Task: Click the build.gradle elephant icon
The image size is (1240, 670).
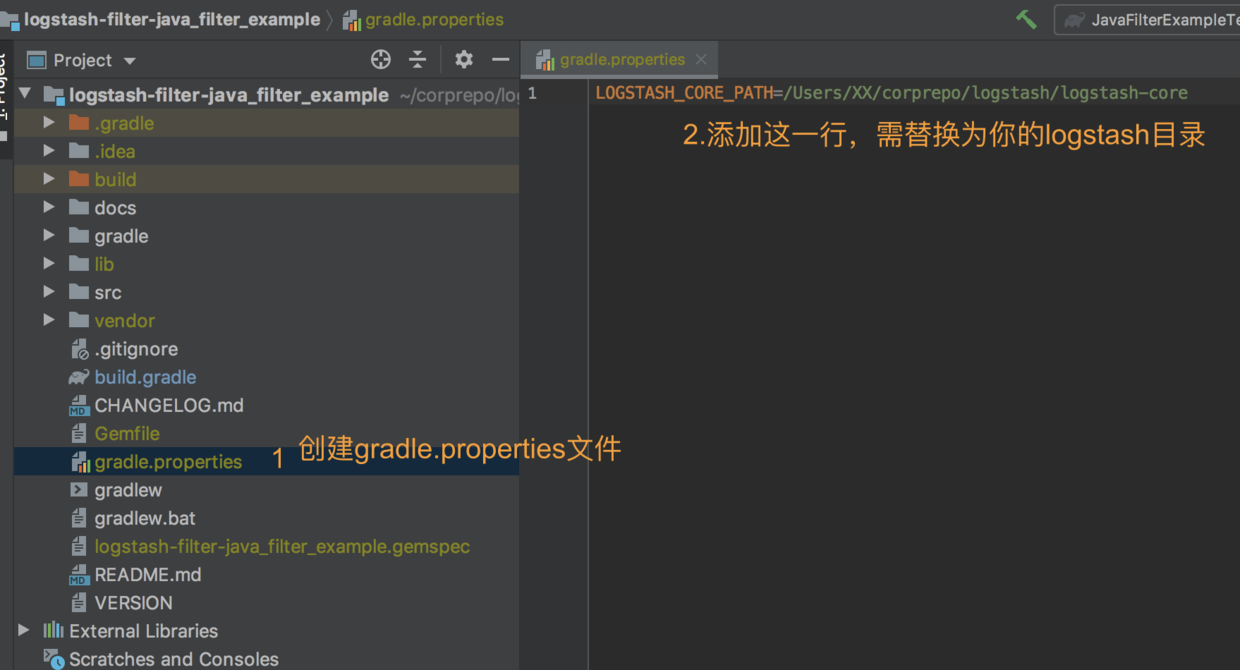Action: 79,377
